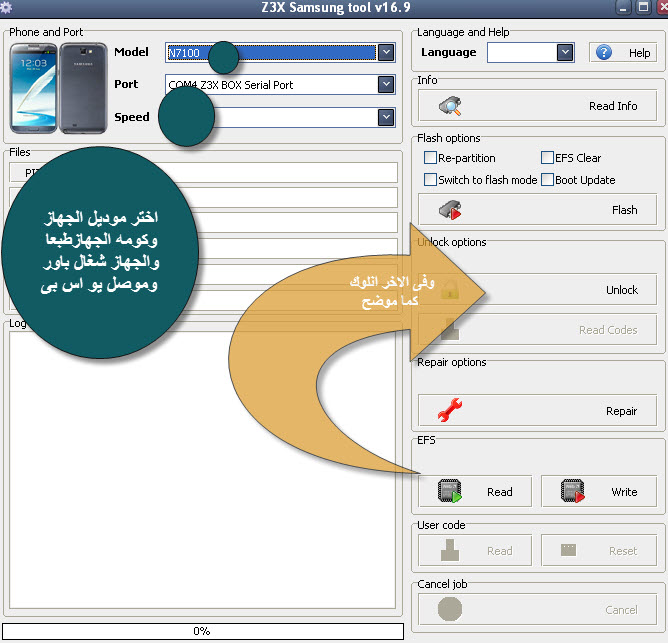The height and width of the screenshot is (643, 668).
Task: Click the 0% progress bar
Action: point(203,631)
